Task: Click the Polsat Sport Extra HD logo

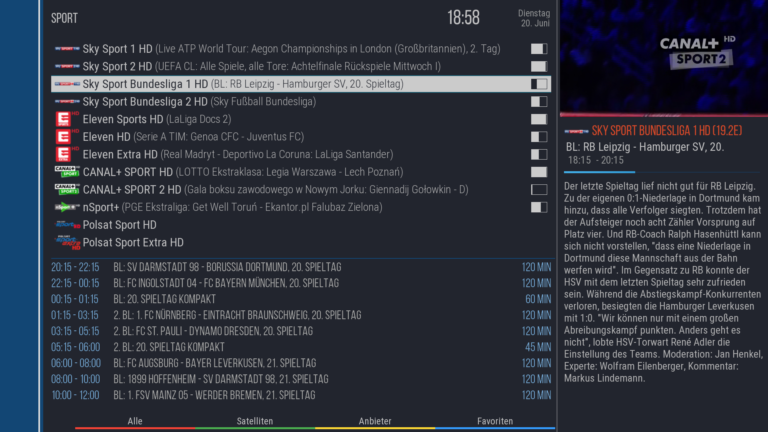Action: [x=67, y=242]
